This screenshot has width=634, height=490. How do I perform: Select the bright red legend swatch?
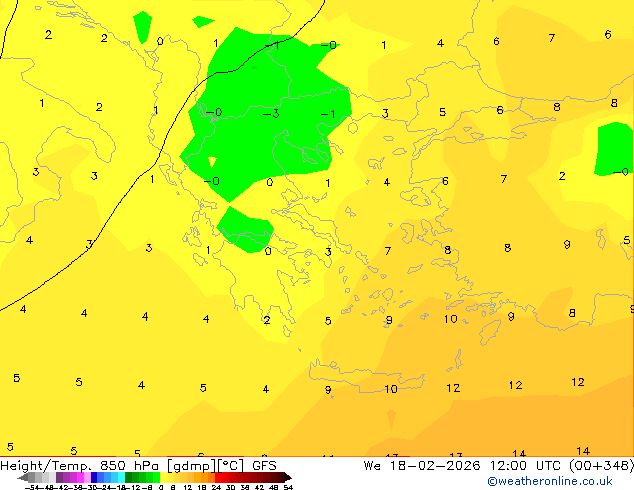pyautogui.click(x=218, y=477)
